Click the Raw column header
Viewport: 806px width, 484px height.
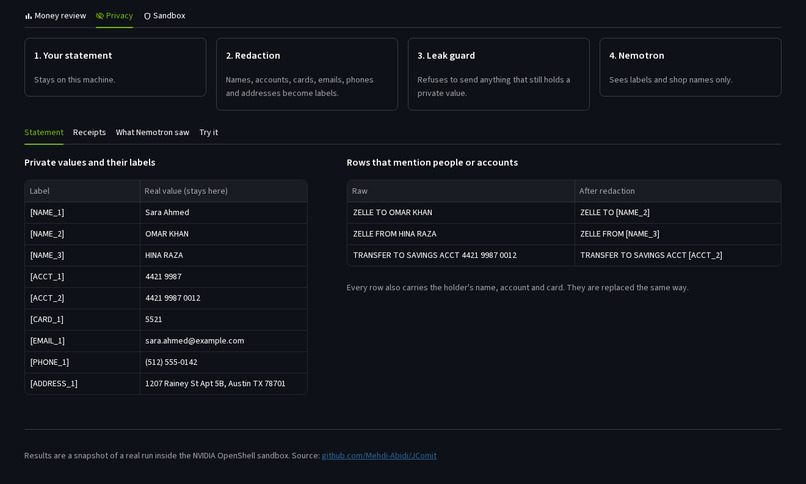461,191
